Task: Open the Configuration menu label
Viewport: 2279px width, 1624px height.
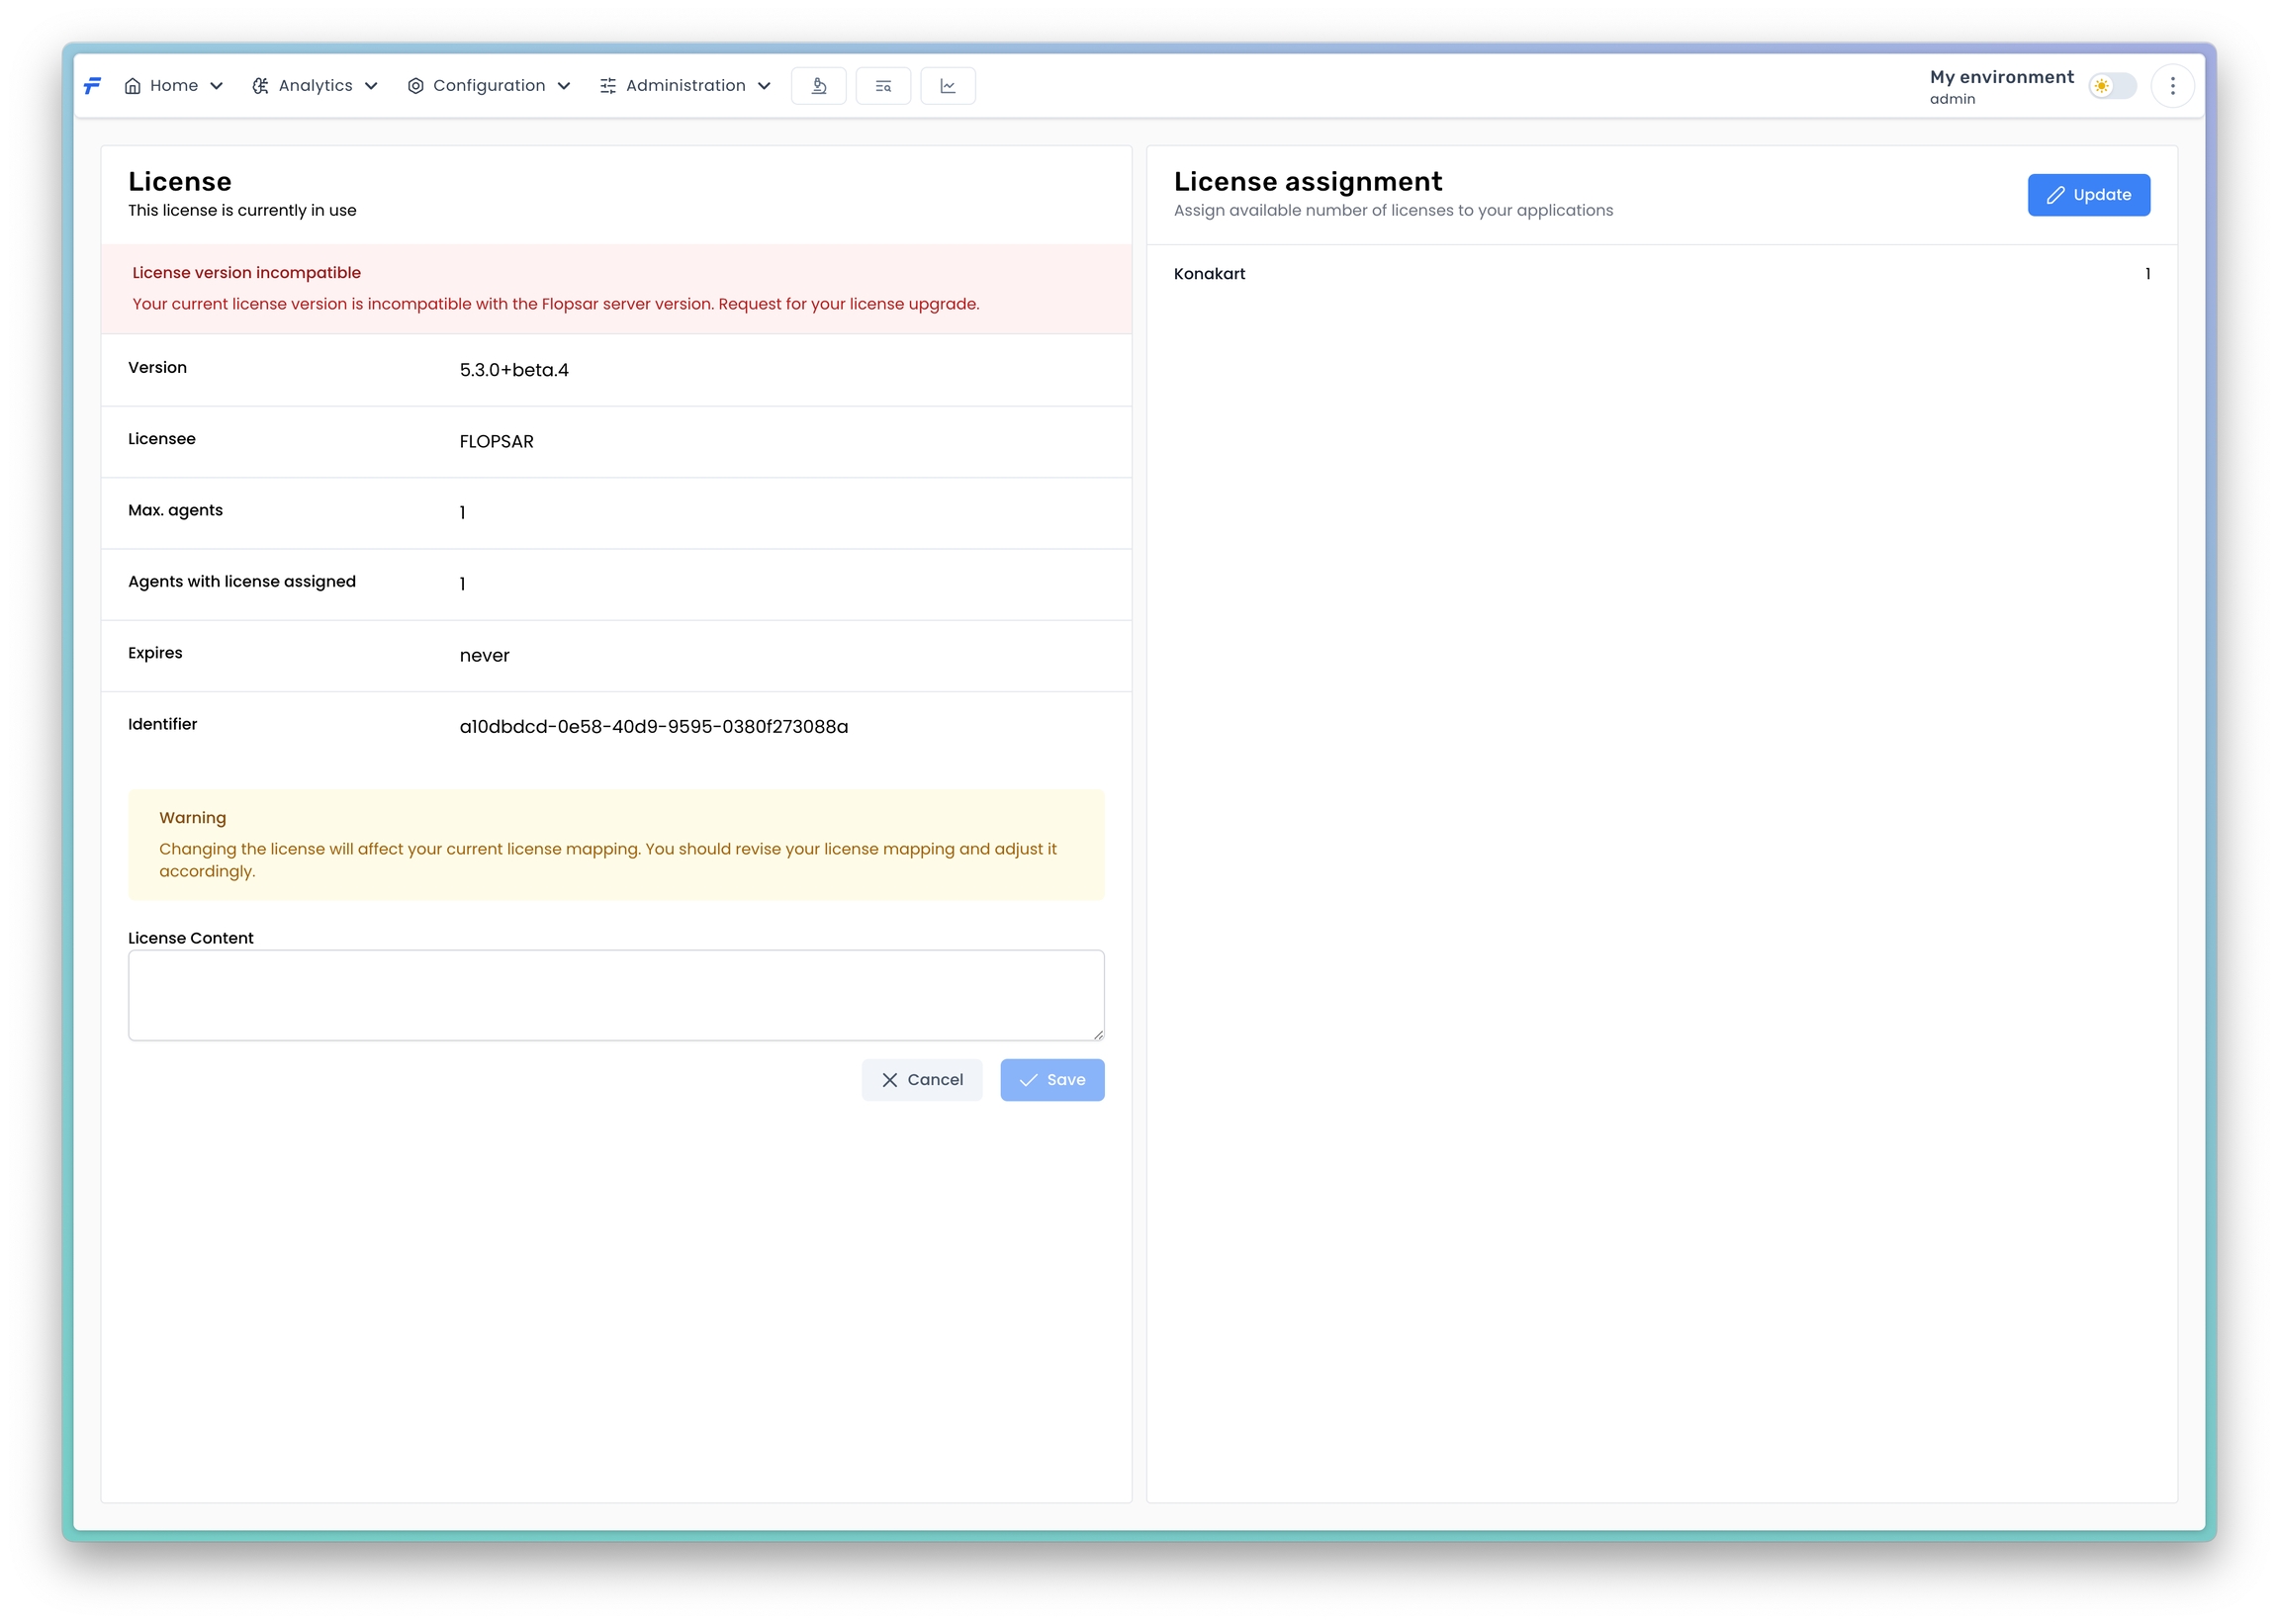Action: point(489,86)
